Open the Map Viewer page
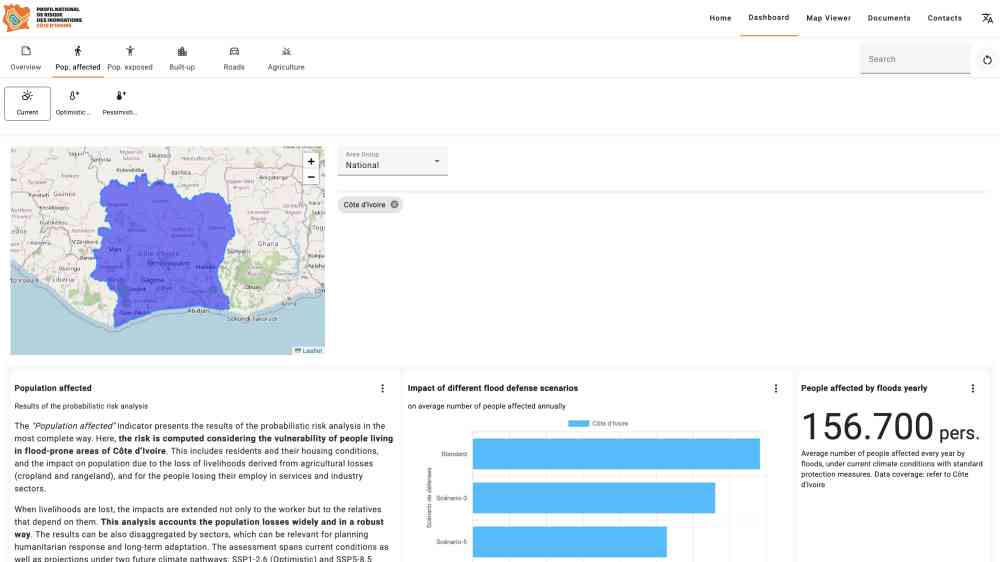The width and height of the screenshot is (1000, 562). tap(828, 18)
